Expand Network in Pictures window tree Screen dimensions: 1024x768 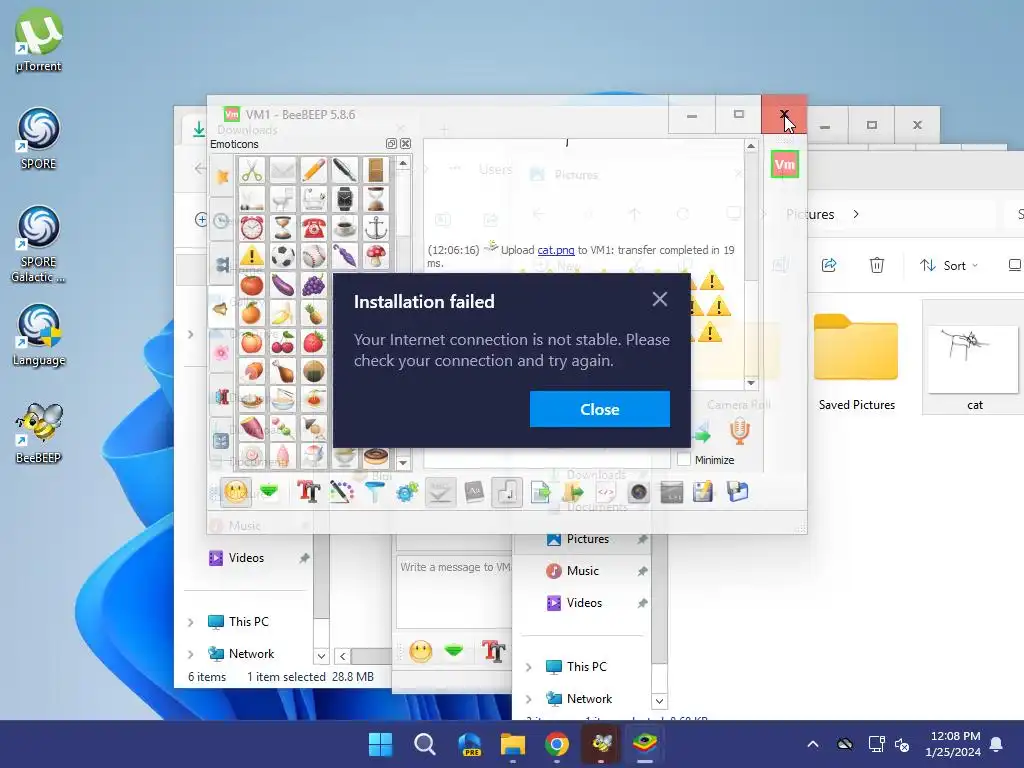click(529, 699)
